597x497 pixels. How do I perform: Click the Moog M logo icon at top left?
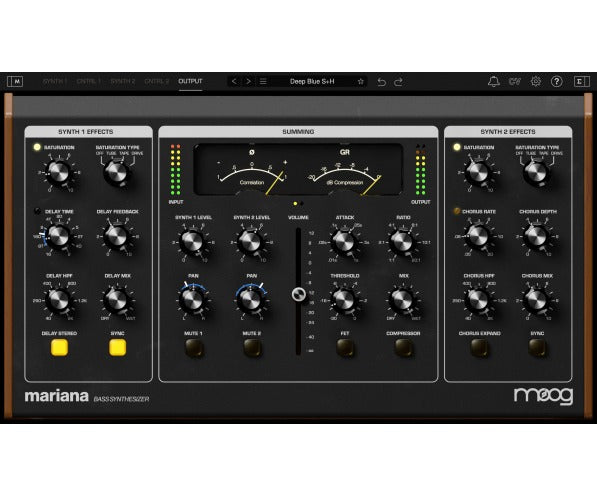tap(15, 81)
